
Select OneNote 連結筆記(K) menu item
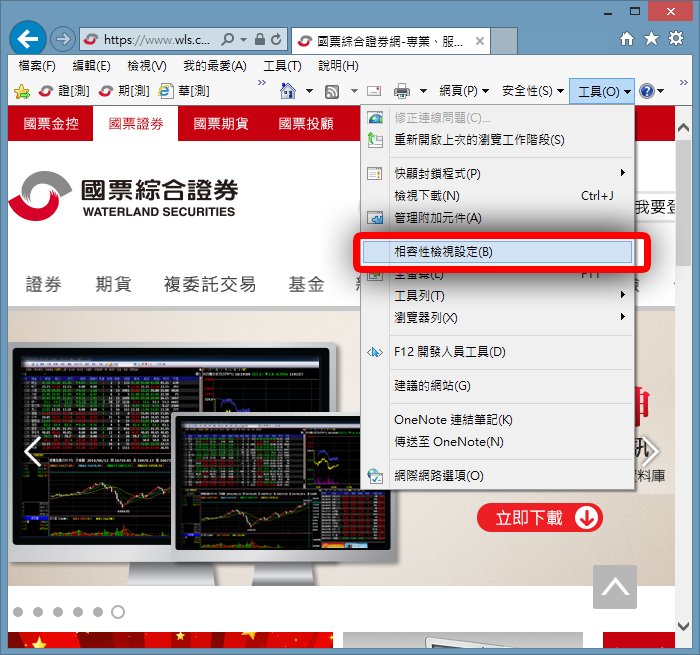pos(497,420)
